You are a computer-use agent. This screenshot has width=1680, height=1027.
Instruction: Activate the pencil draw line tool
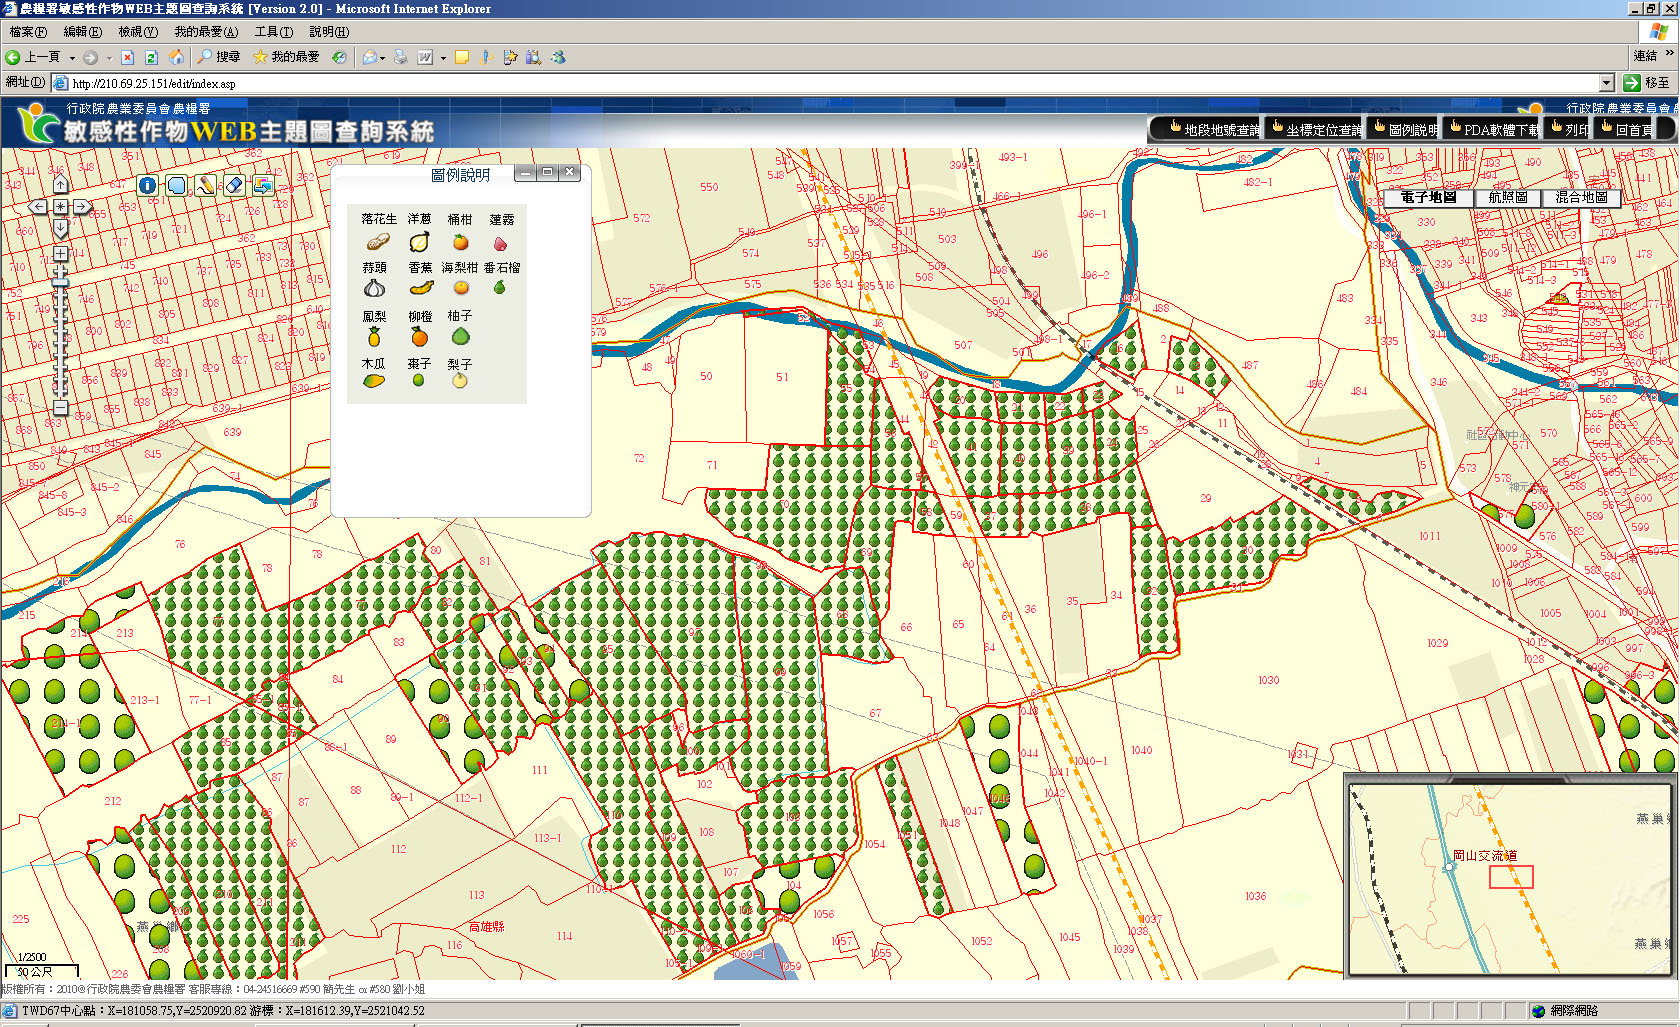pyautogui.click(x=205, y=185)
